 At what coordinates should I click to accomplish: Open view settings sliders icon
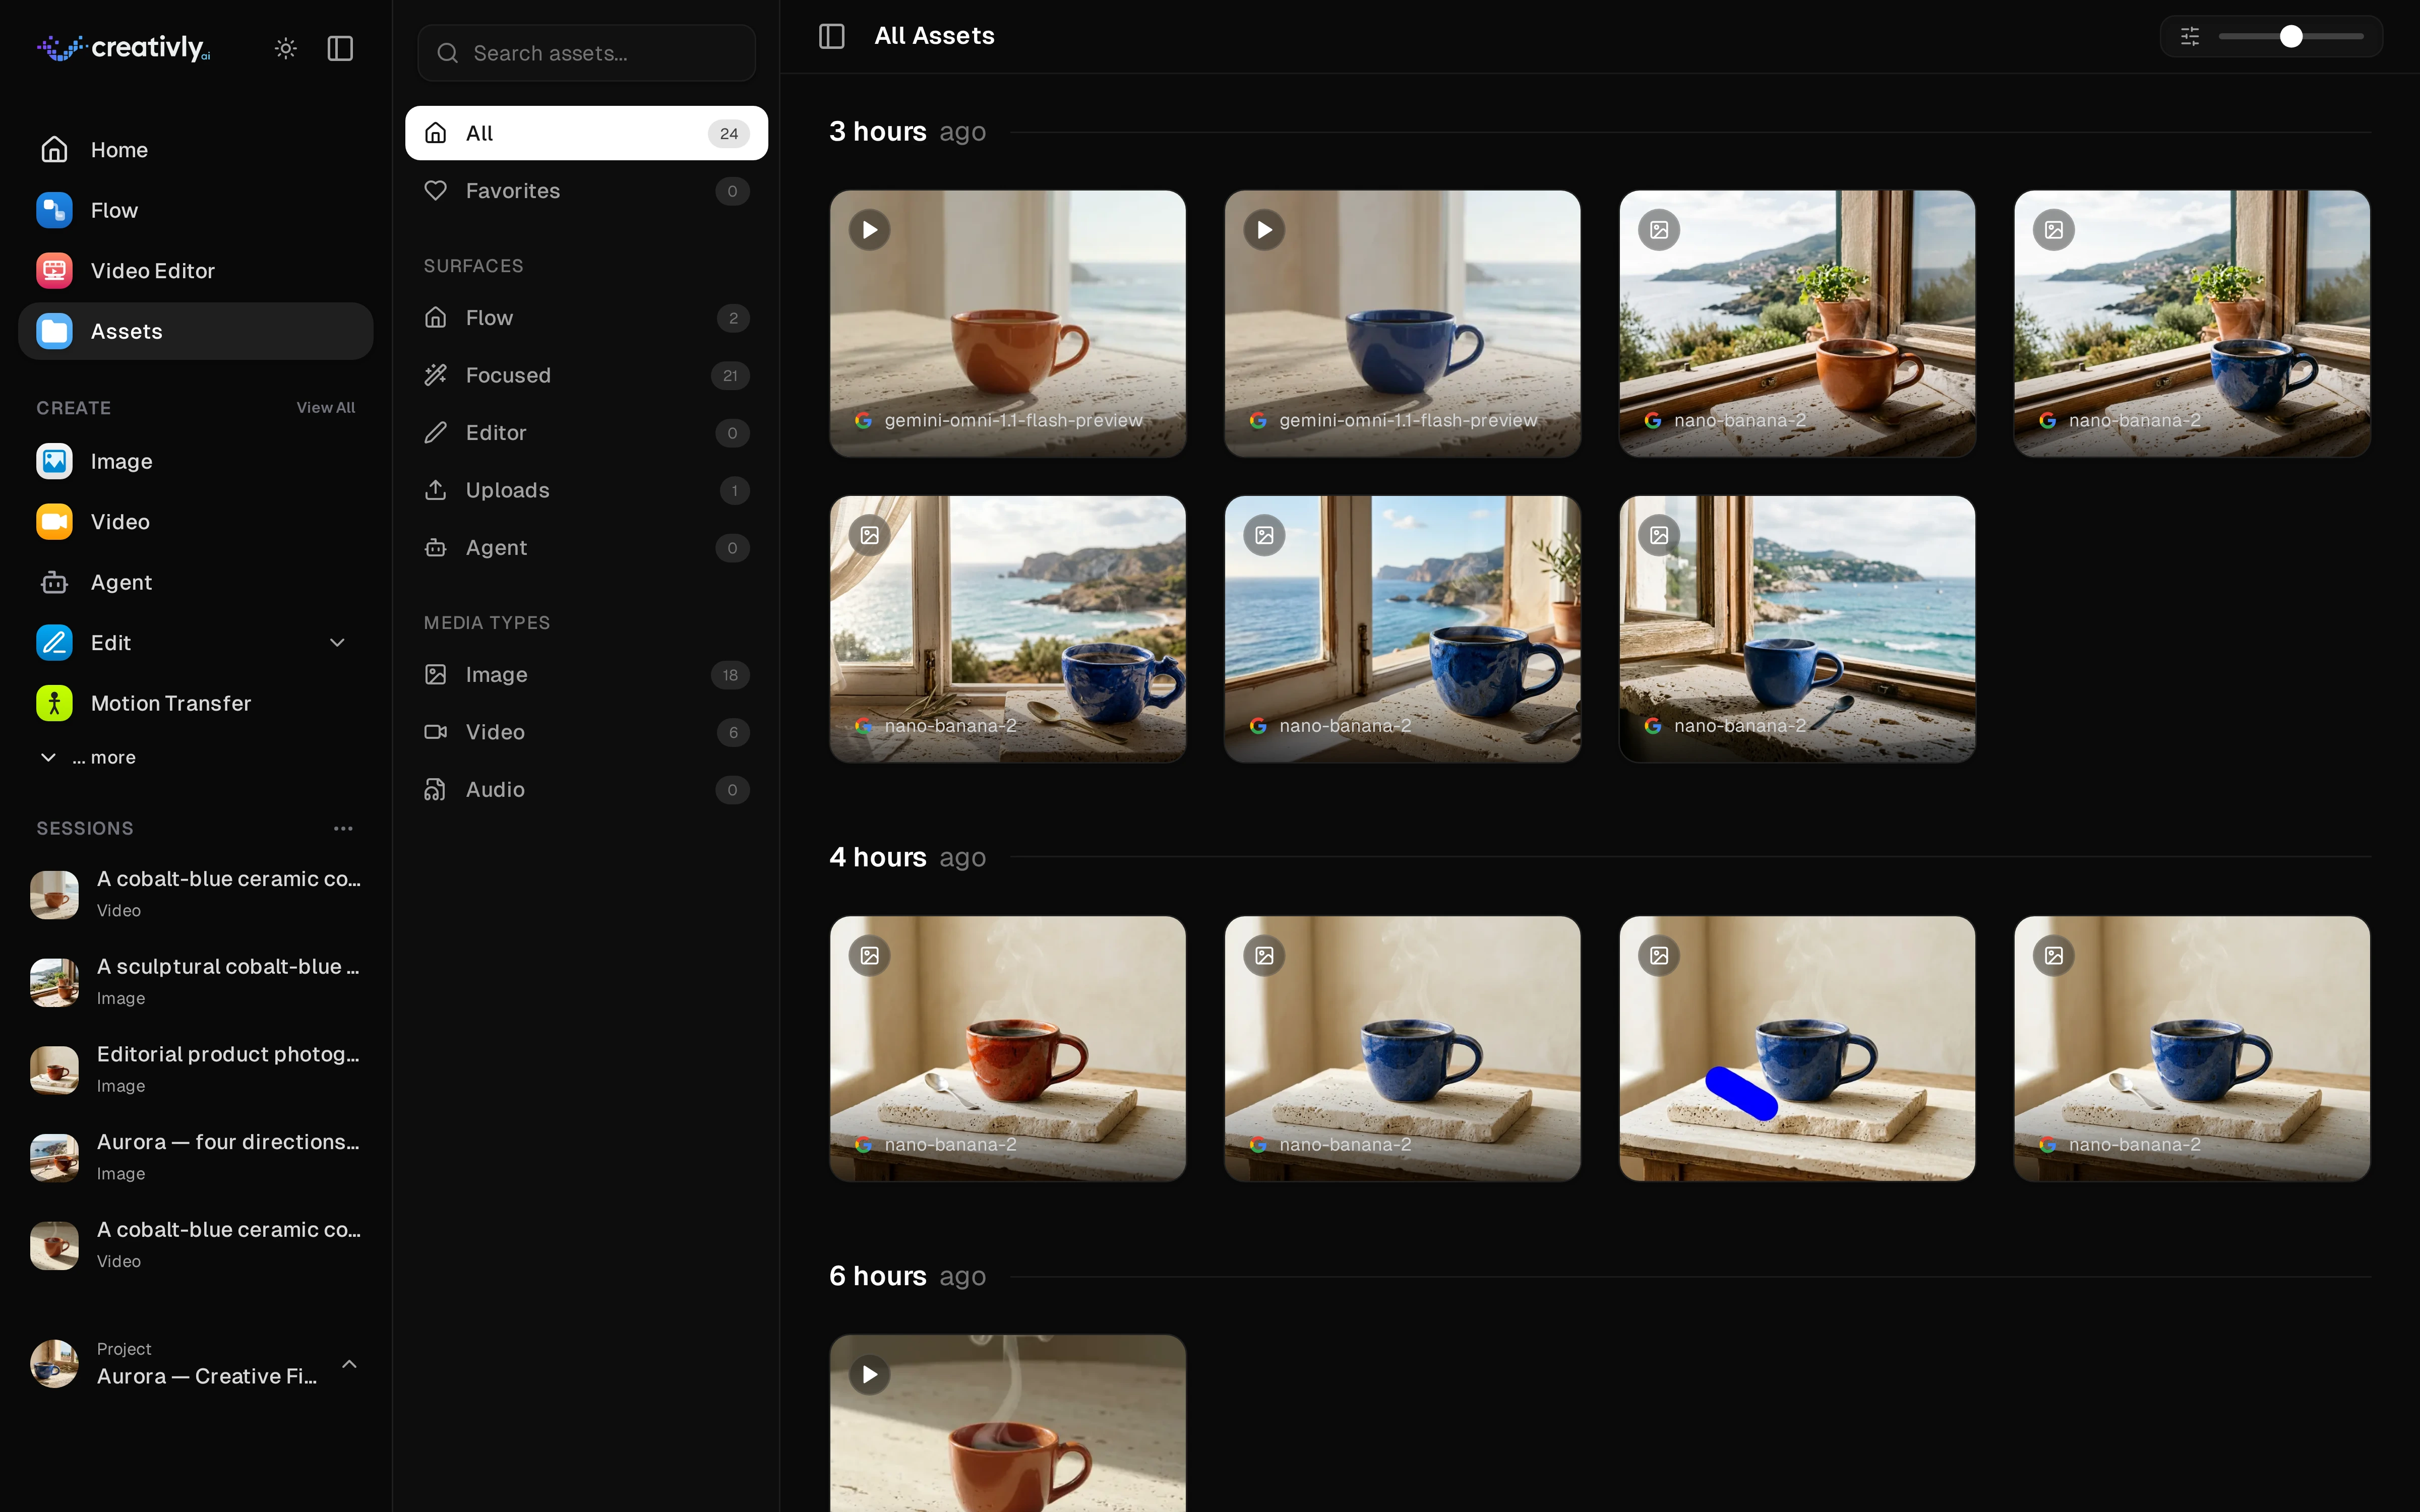[x=2190, y=36]
